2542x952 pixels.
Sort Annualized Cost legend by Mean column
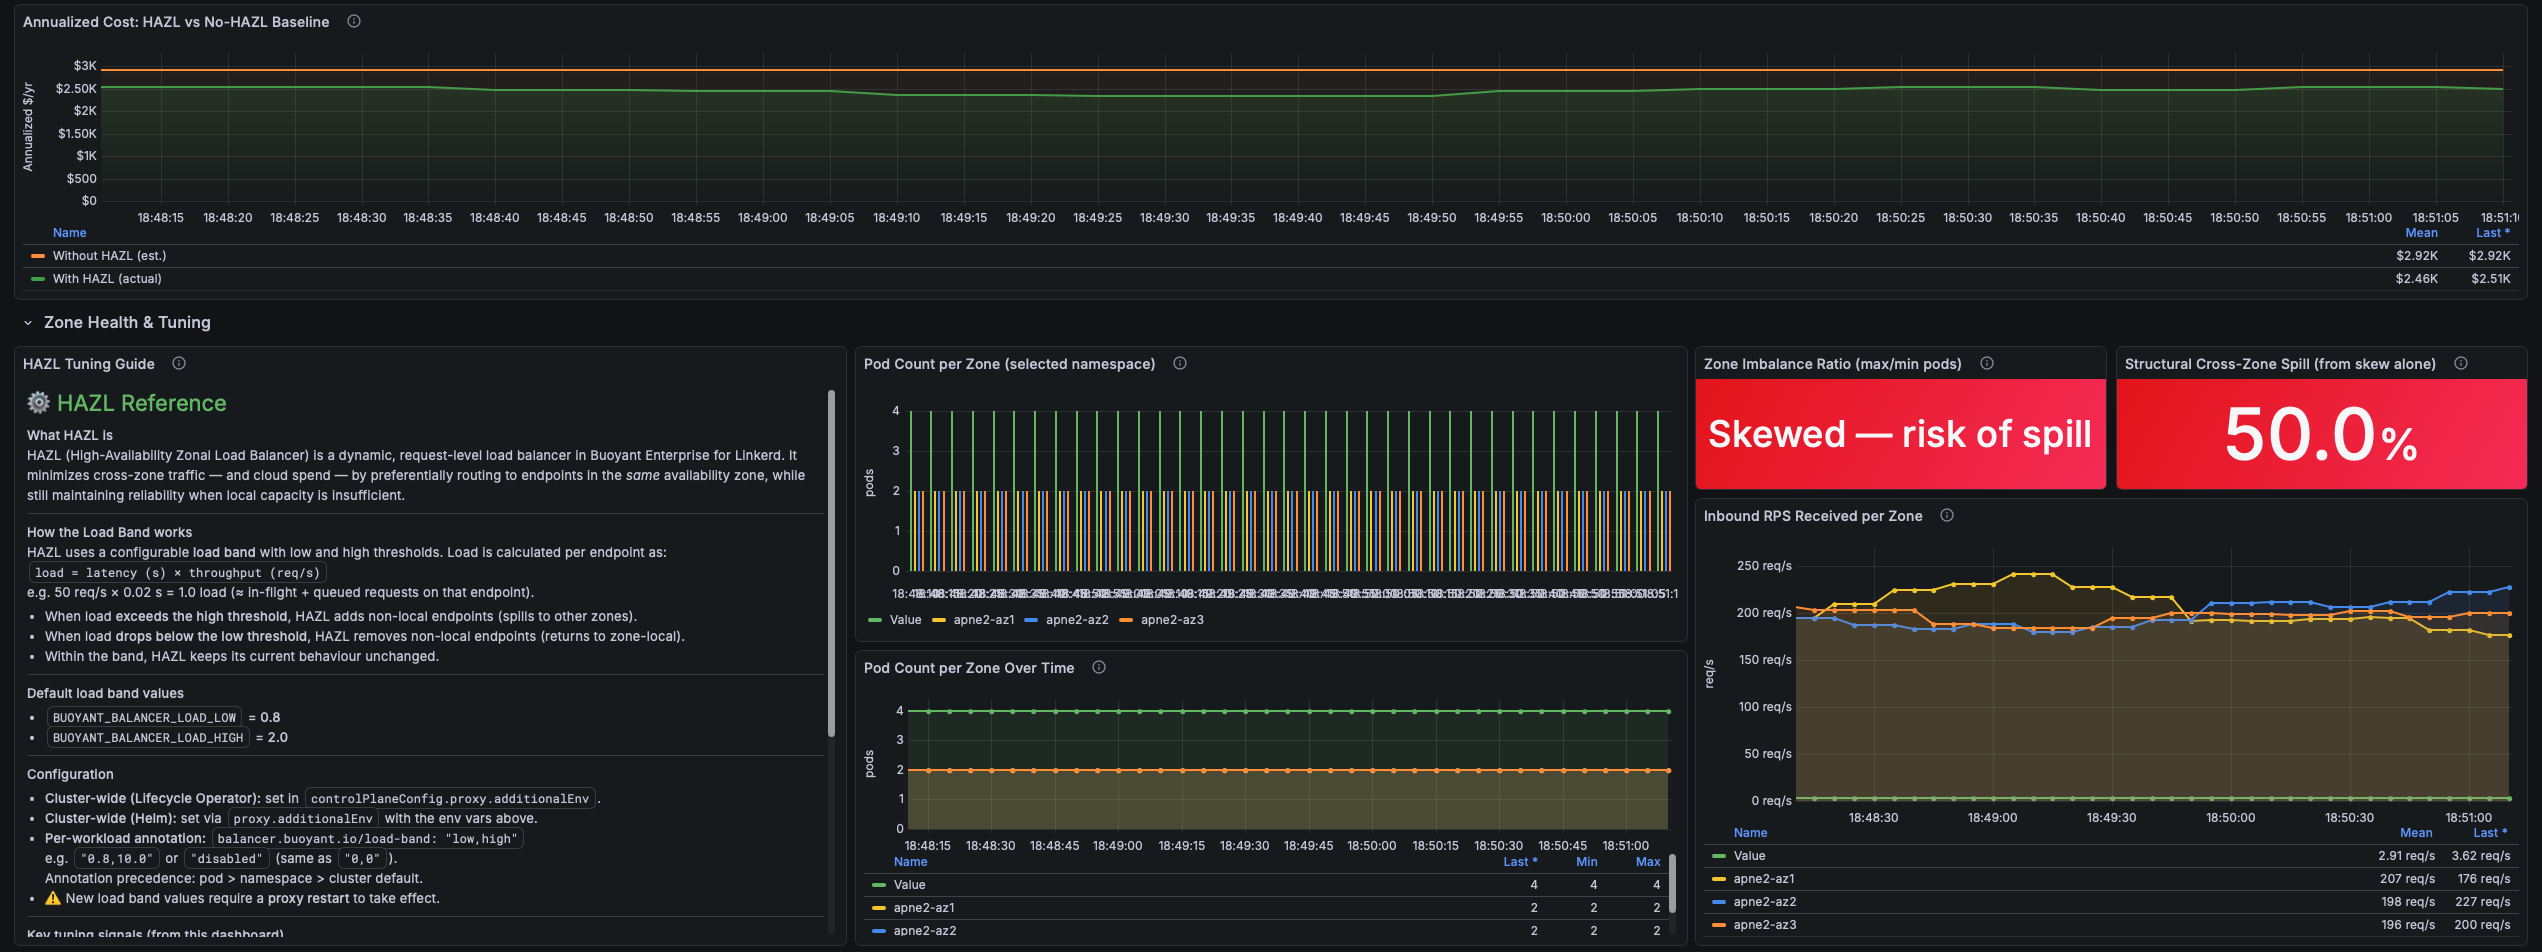tap(2421, 233)
